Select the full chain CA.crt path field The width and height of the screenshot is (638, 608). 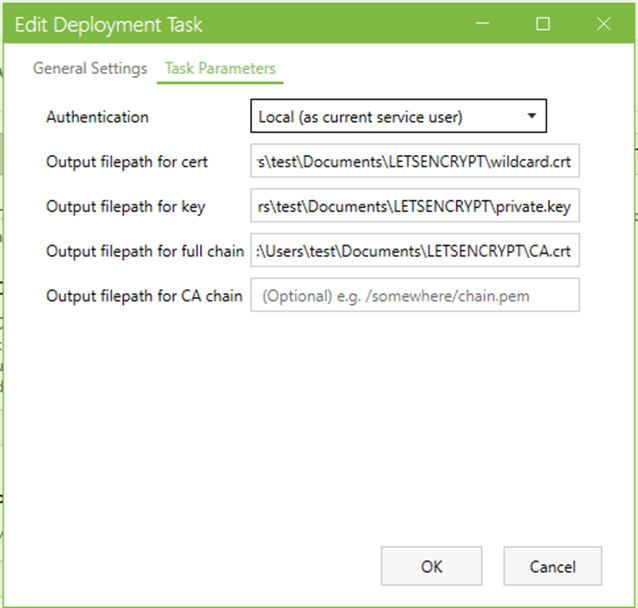pos(415,251)
